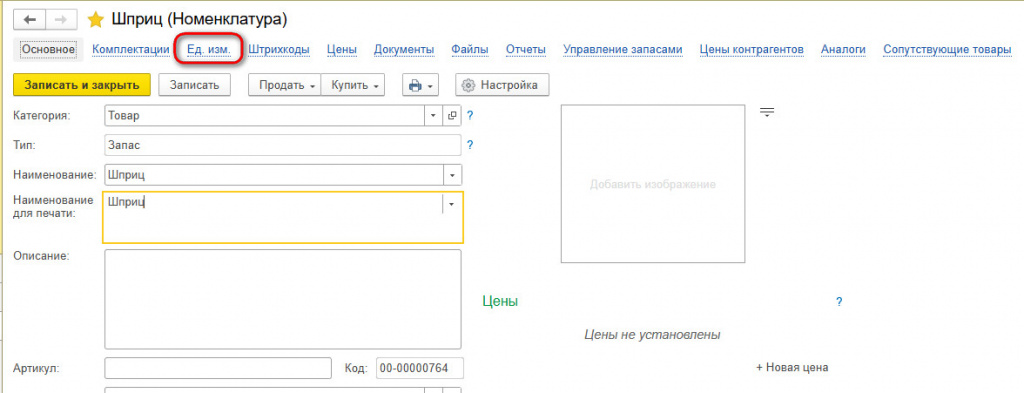Switch to the Основное tab

(x=48, y=49)
